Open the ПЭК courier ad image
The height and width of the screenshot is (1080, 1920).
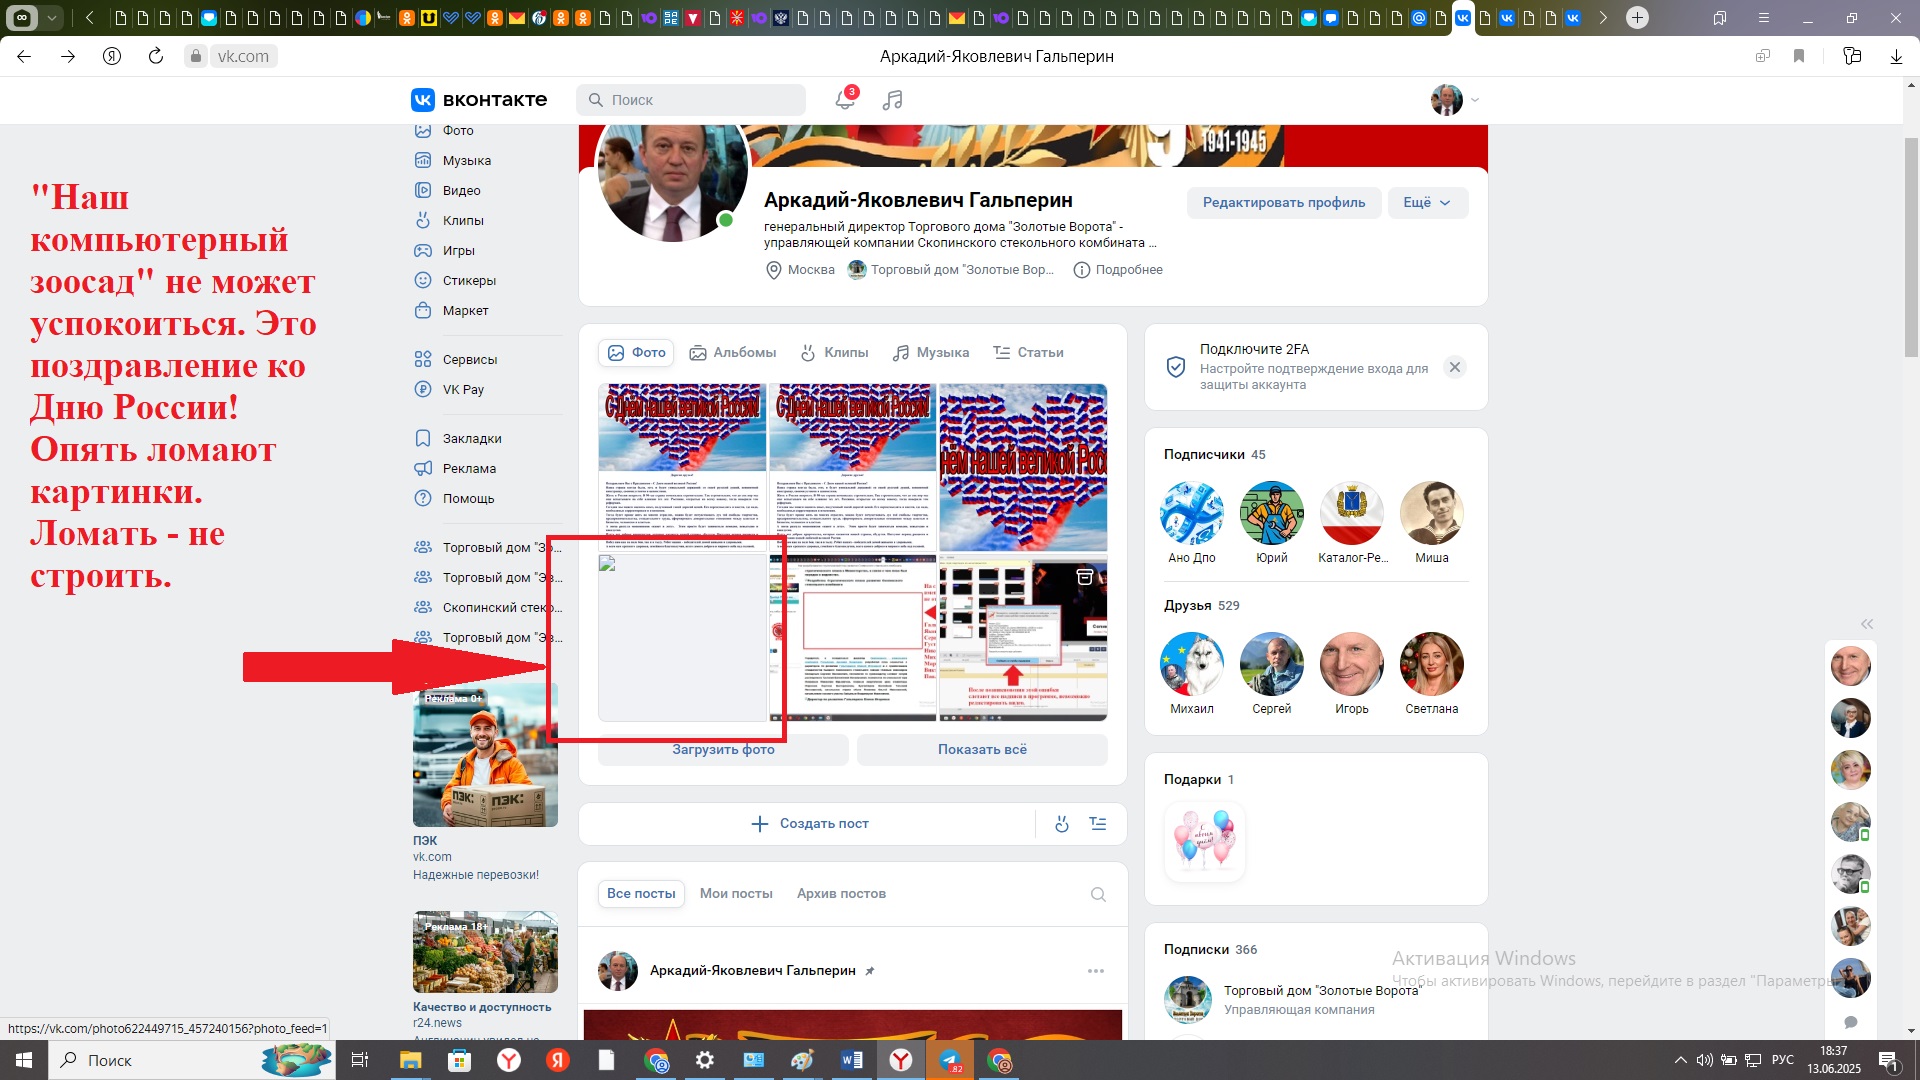(x=485, y=755)
